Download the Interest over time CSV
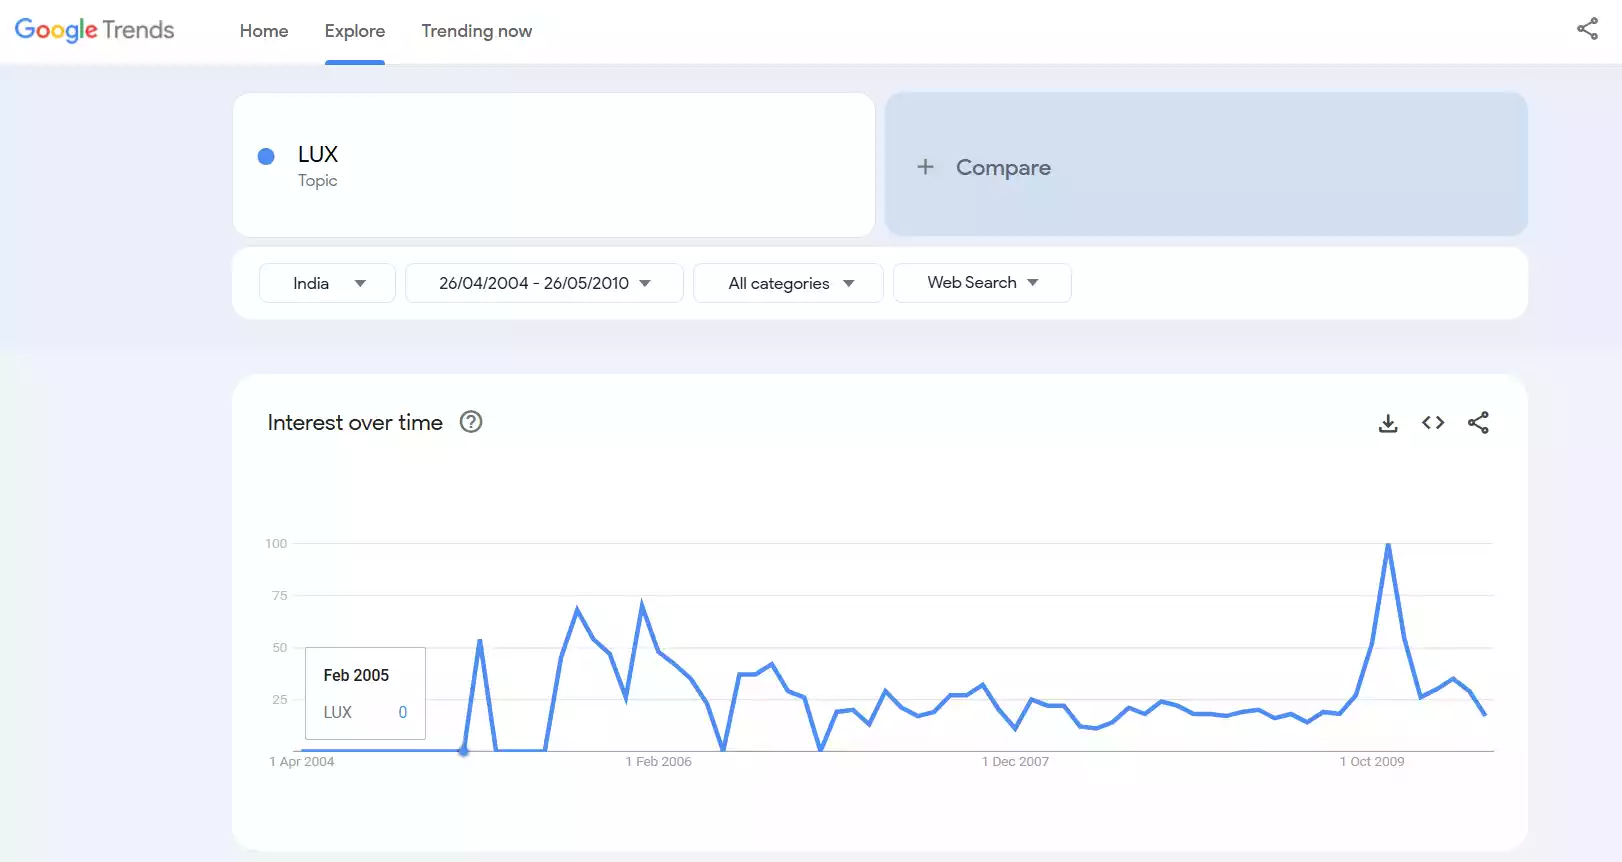1622x862 pixels. [x=1388, y=423]
